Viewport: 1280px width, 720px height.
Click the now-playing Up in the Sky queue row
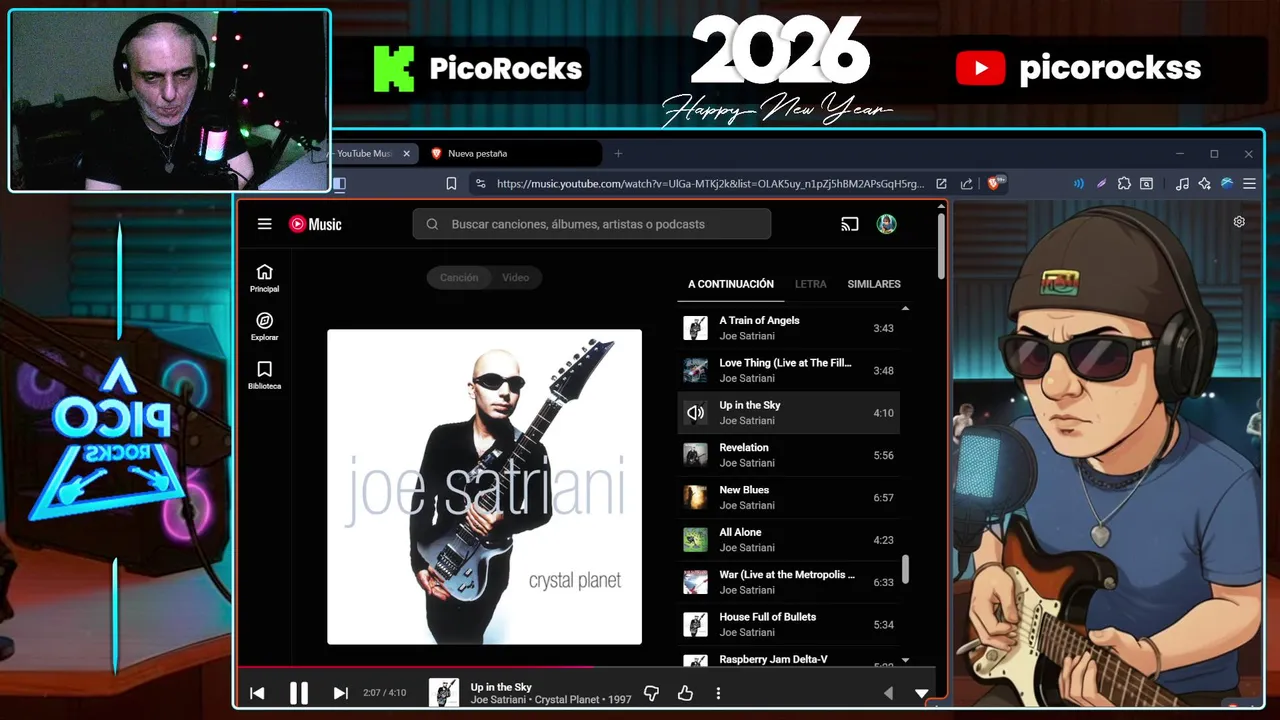[x=789, y=413]
